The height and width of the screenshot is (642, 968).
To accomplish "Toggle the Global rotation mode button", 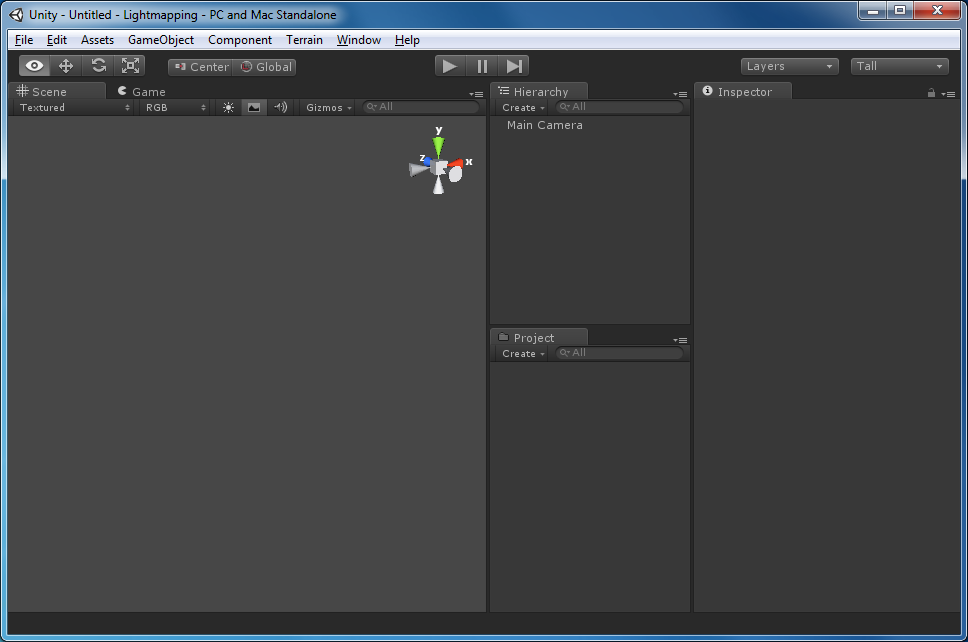I will (265, 67).
